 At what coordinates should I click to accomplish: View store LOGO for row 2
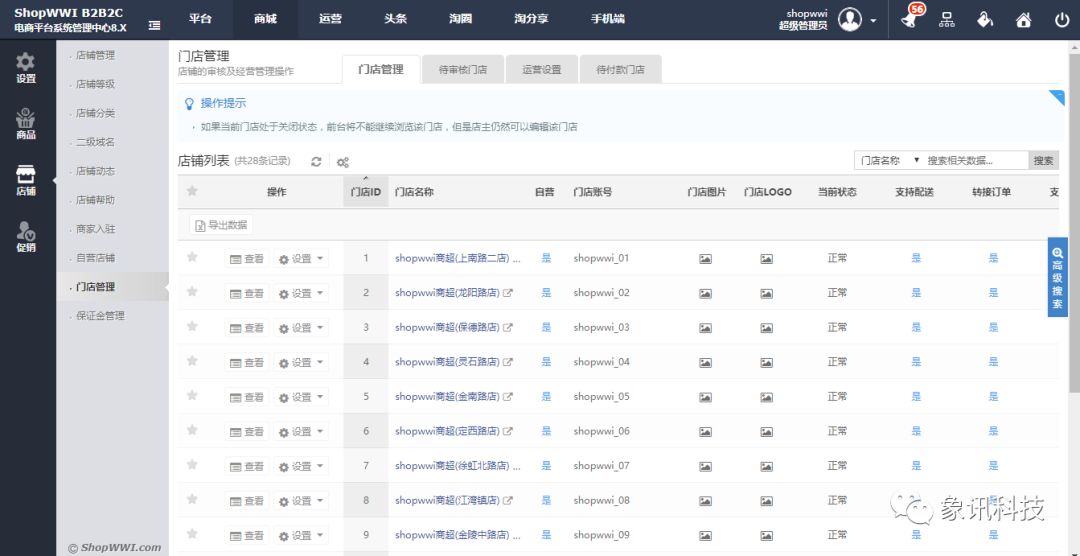tap(767, 294)
